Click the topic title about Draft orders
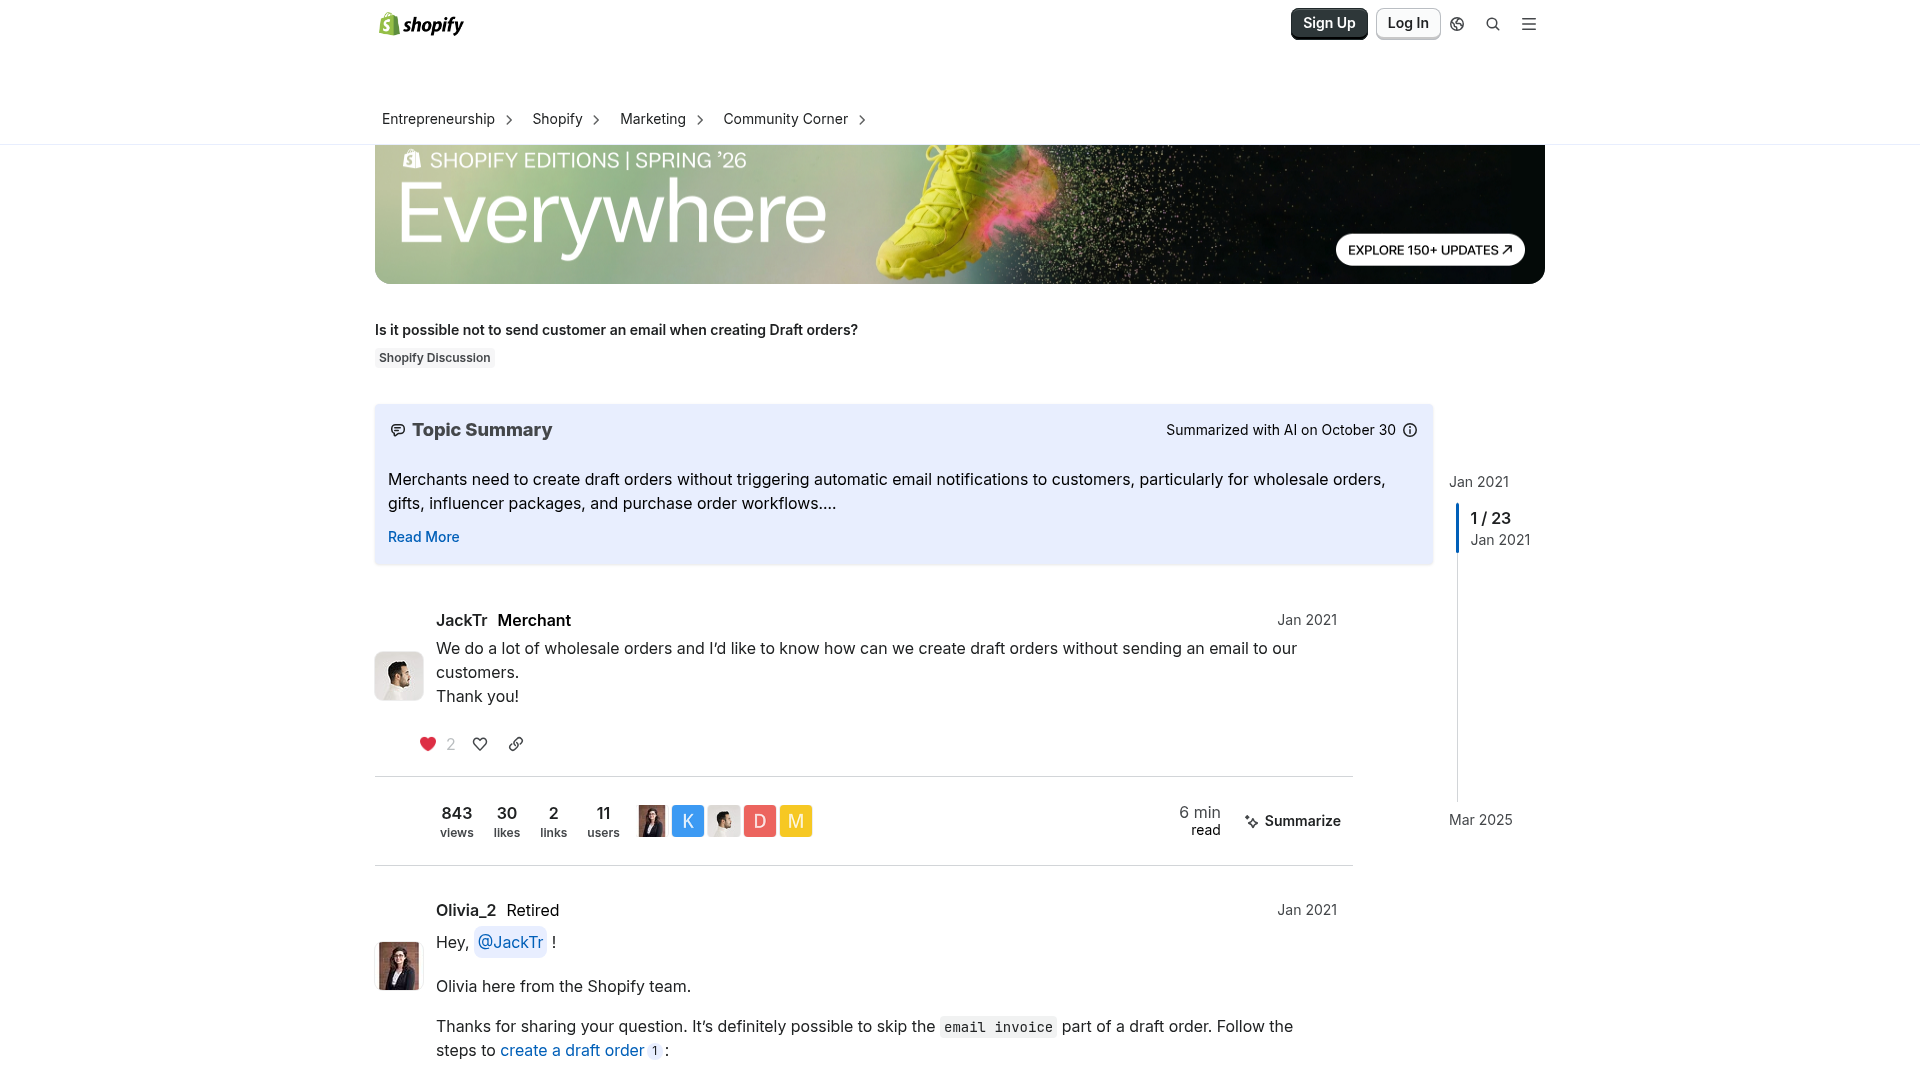This screenshot has width=1920, height=1080. 616,330
